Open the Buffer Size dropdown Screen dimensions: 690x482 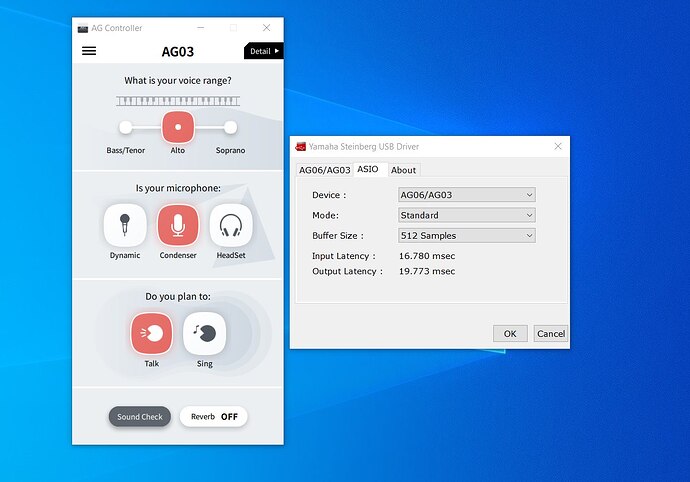coord(467,235)
